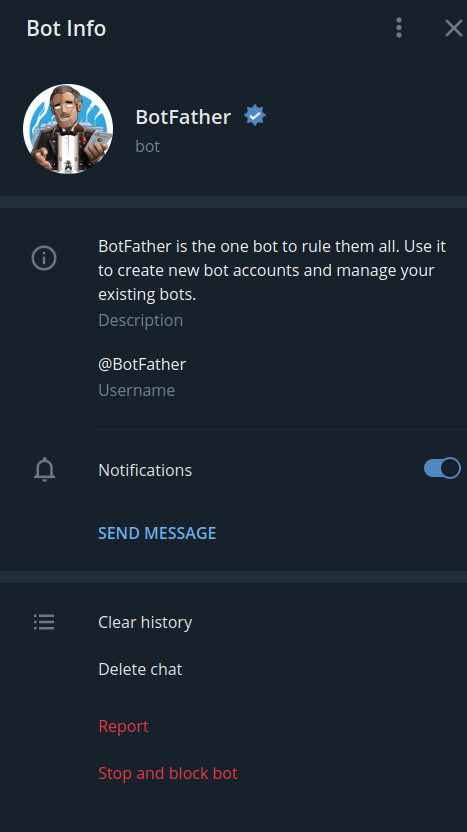This screenshot has height=832, width=467.
Task: Disable the Notifications toggle switch
Action: (x=442, y=469)
